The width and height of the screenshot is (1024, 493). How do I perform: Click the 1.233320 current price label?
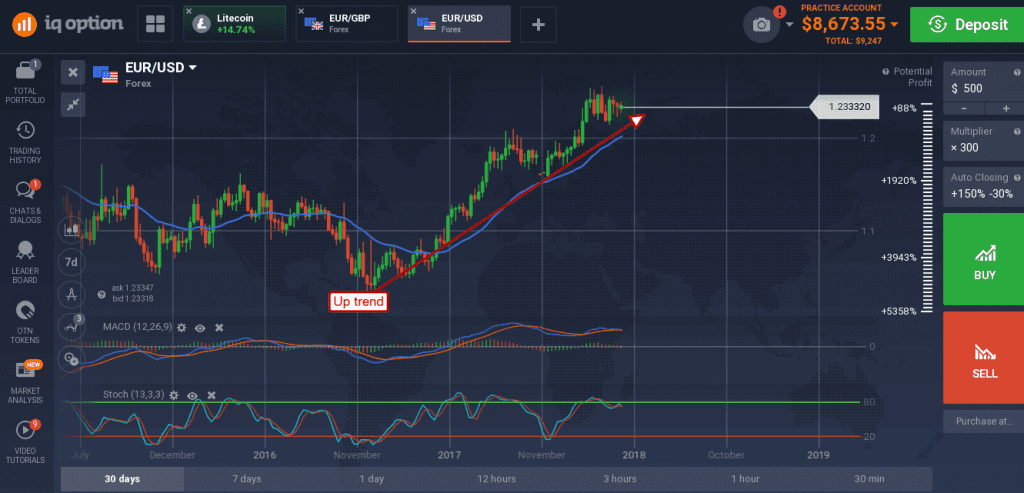click(x=844, y=106)
